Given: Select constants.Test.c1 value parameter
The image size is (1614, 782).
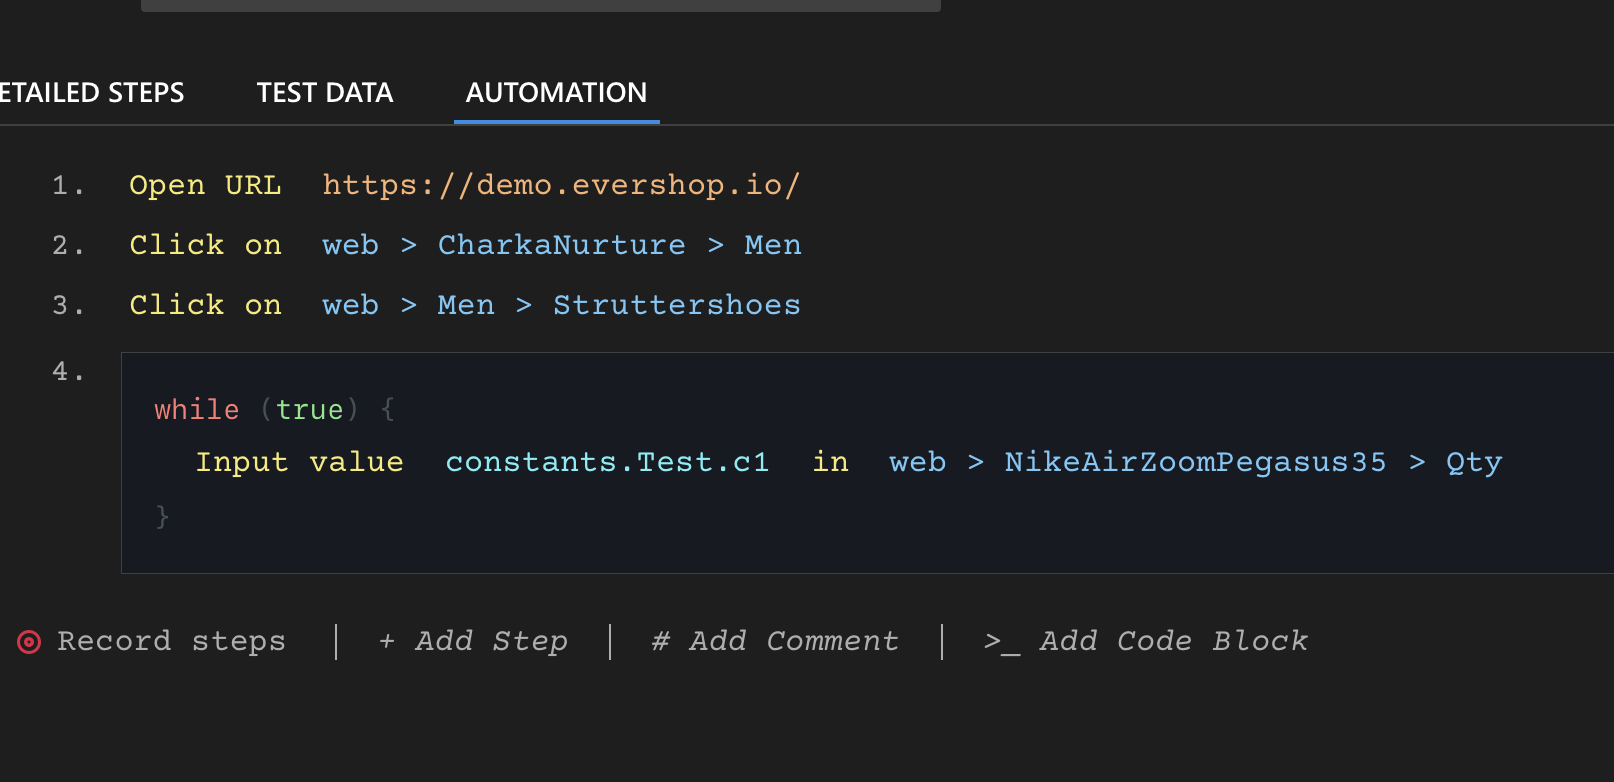Looking at the screenshot, I should [x=607, y=462].
